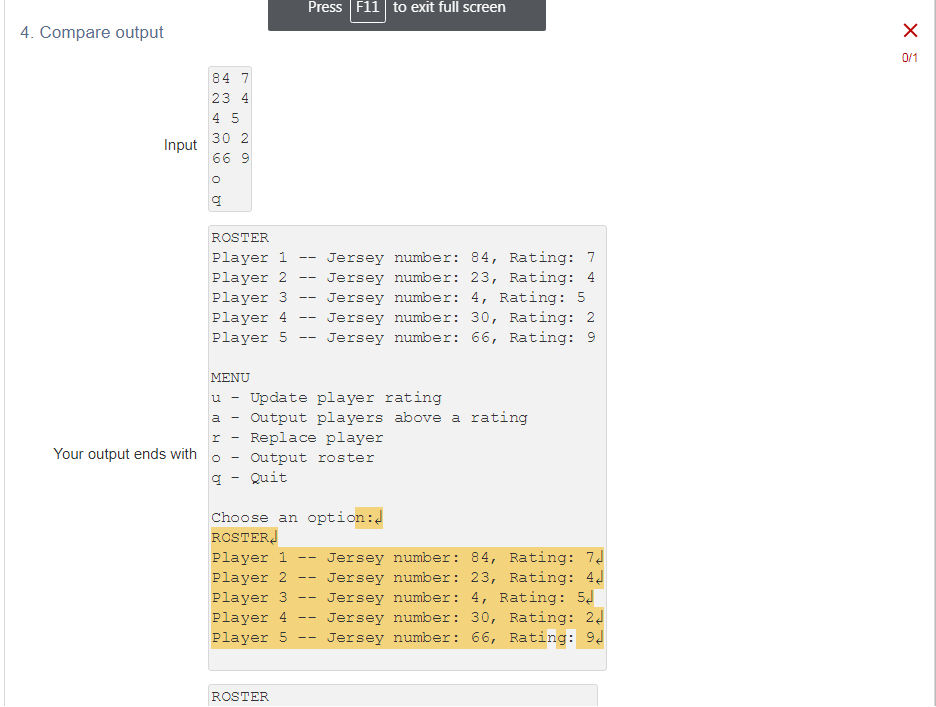The image size is (936, 707).
Task: Click the 0/1 score indicator
Action: pyautogui.click(x=909, y=57)
